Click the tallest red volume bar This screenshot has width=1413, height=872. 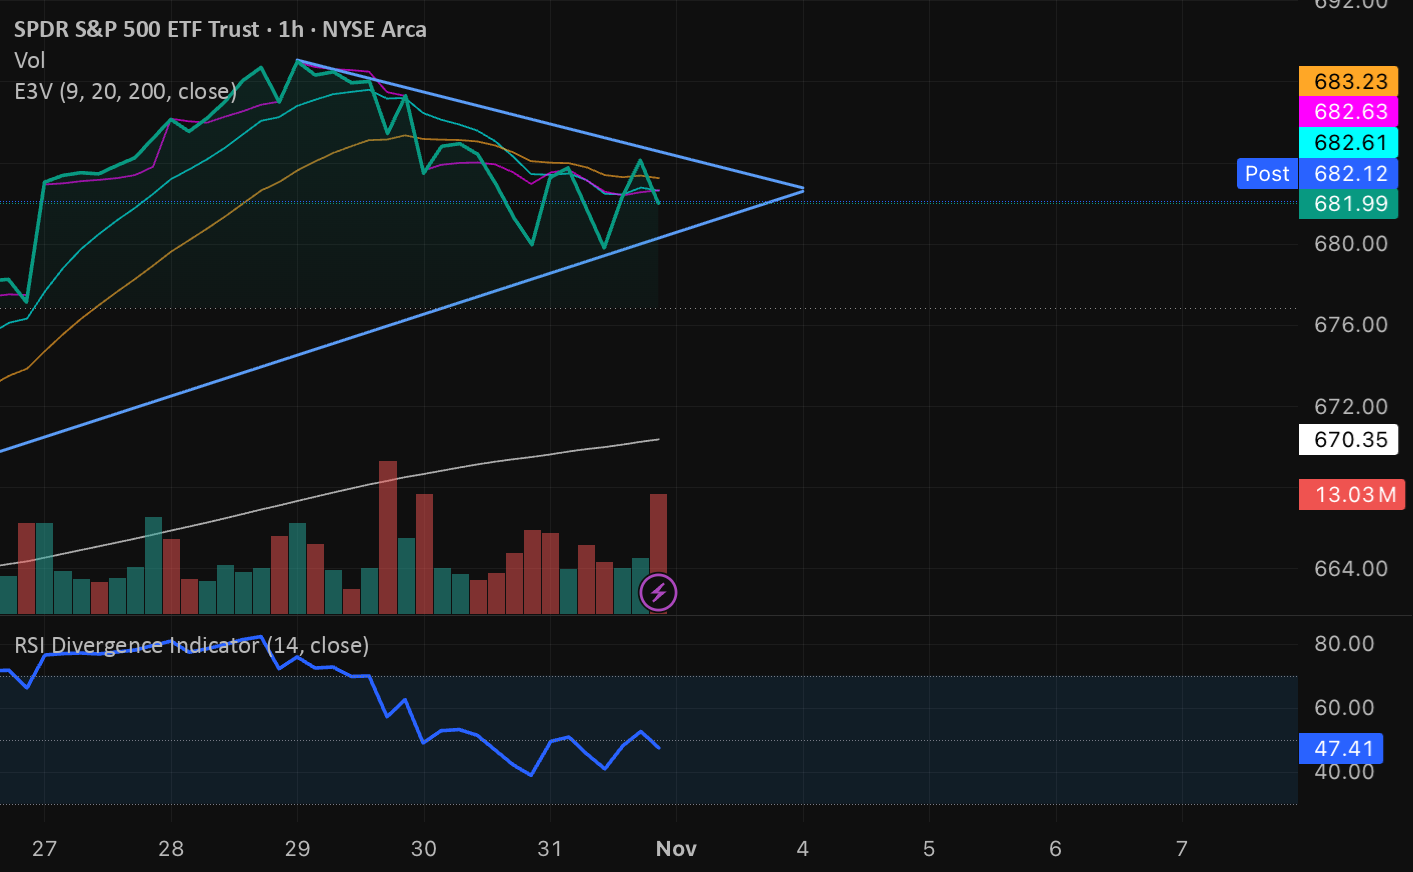coord(388,537)
